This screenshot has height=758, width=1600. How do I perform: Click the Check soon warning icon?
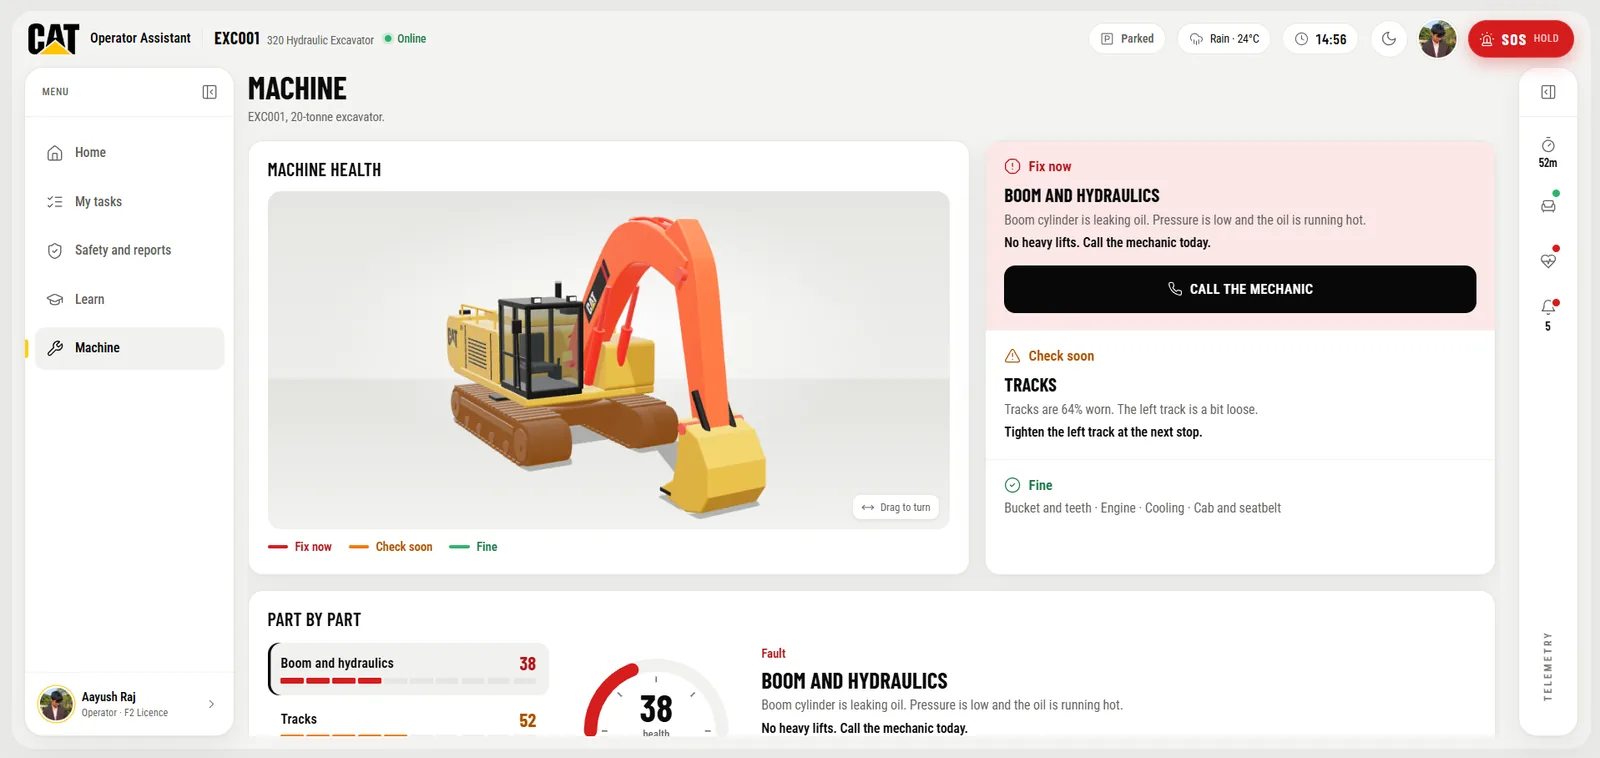pos(1012,356)
